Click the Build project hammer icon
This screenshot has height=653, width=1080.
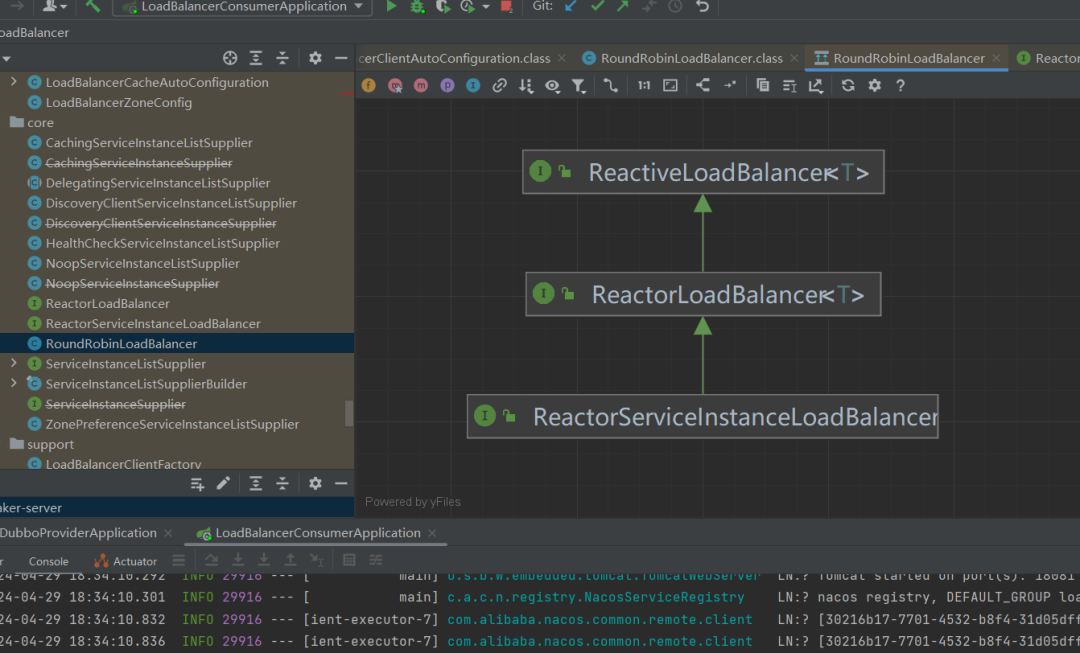93,6
